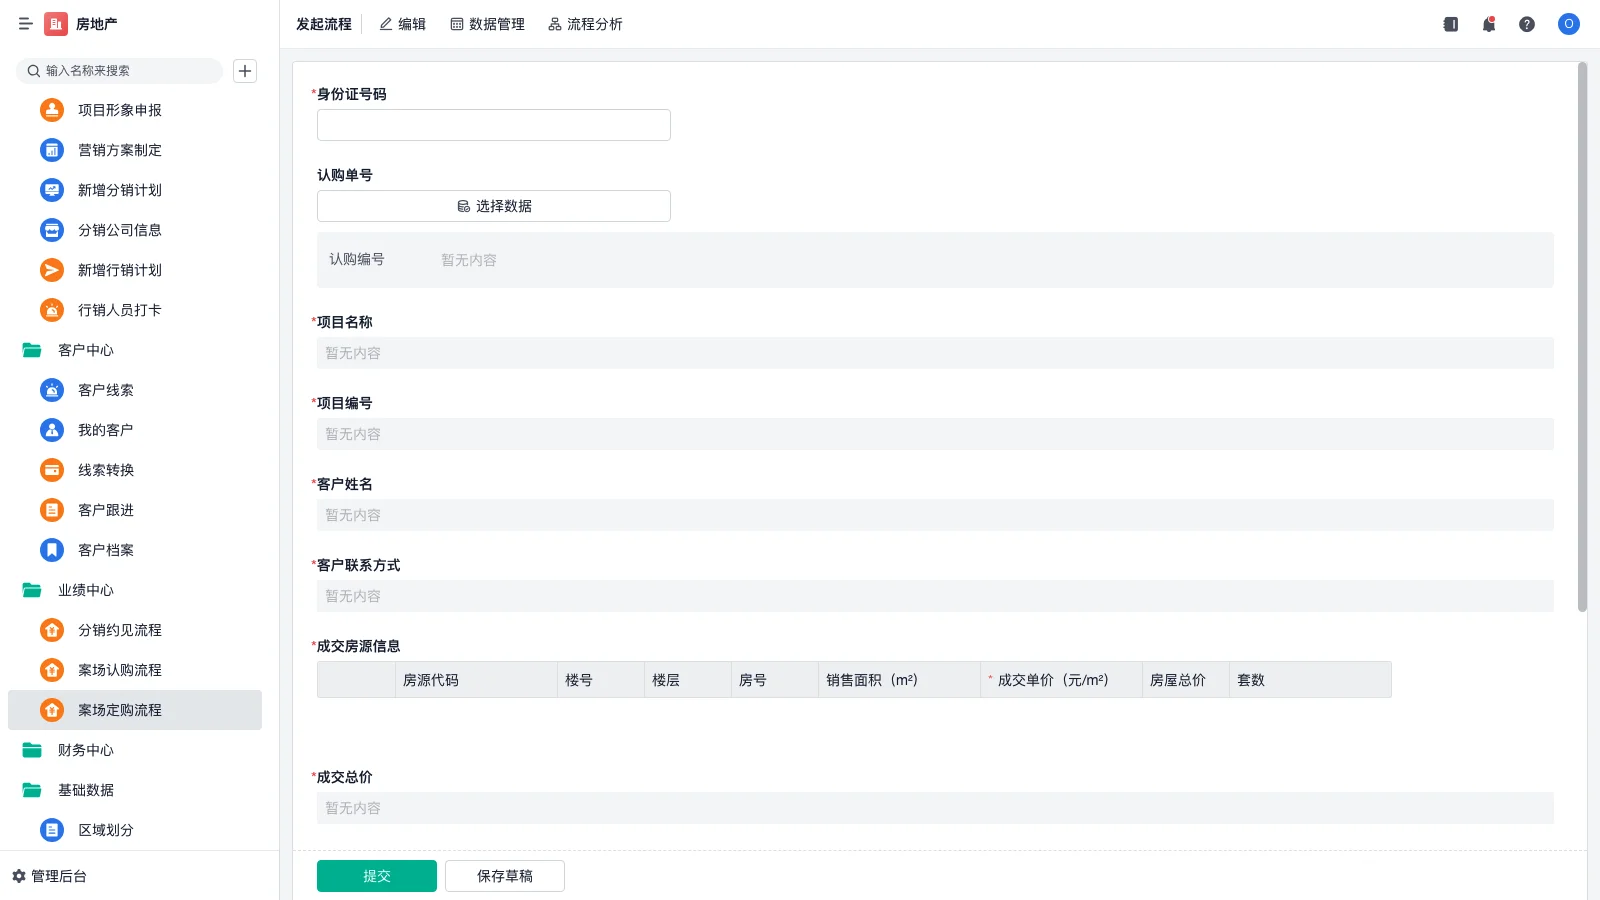Click the 套数 column header
This screenshot has height=900, width=1600.
coord(1310,680)
